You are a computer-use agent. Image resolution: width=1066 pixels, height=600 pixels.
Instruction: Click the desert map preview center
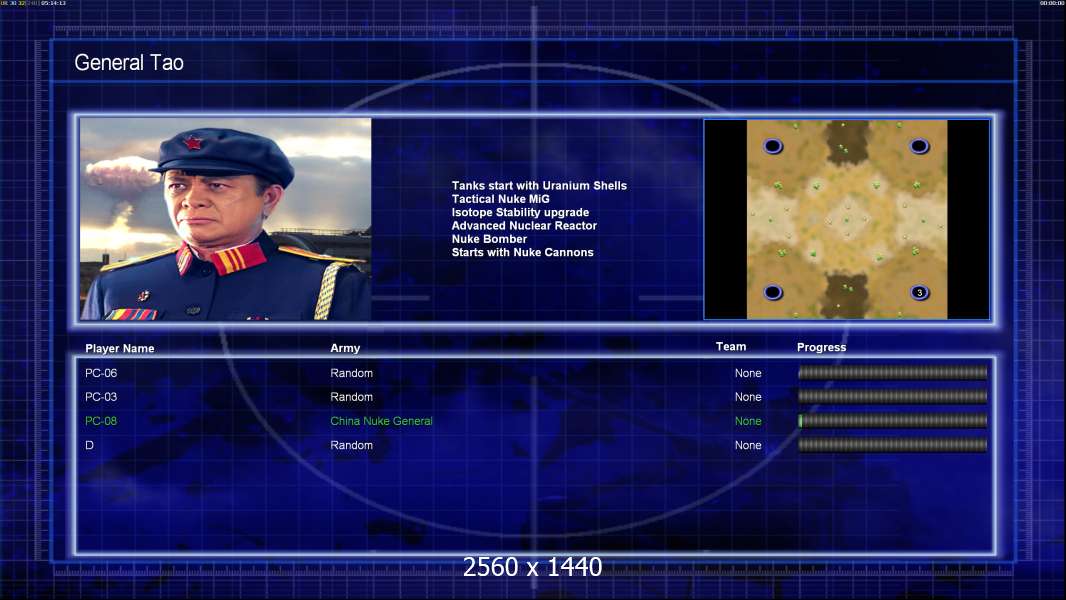(846, 219)
